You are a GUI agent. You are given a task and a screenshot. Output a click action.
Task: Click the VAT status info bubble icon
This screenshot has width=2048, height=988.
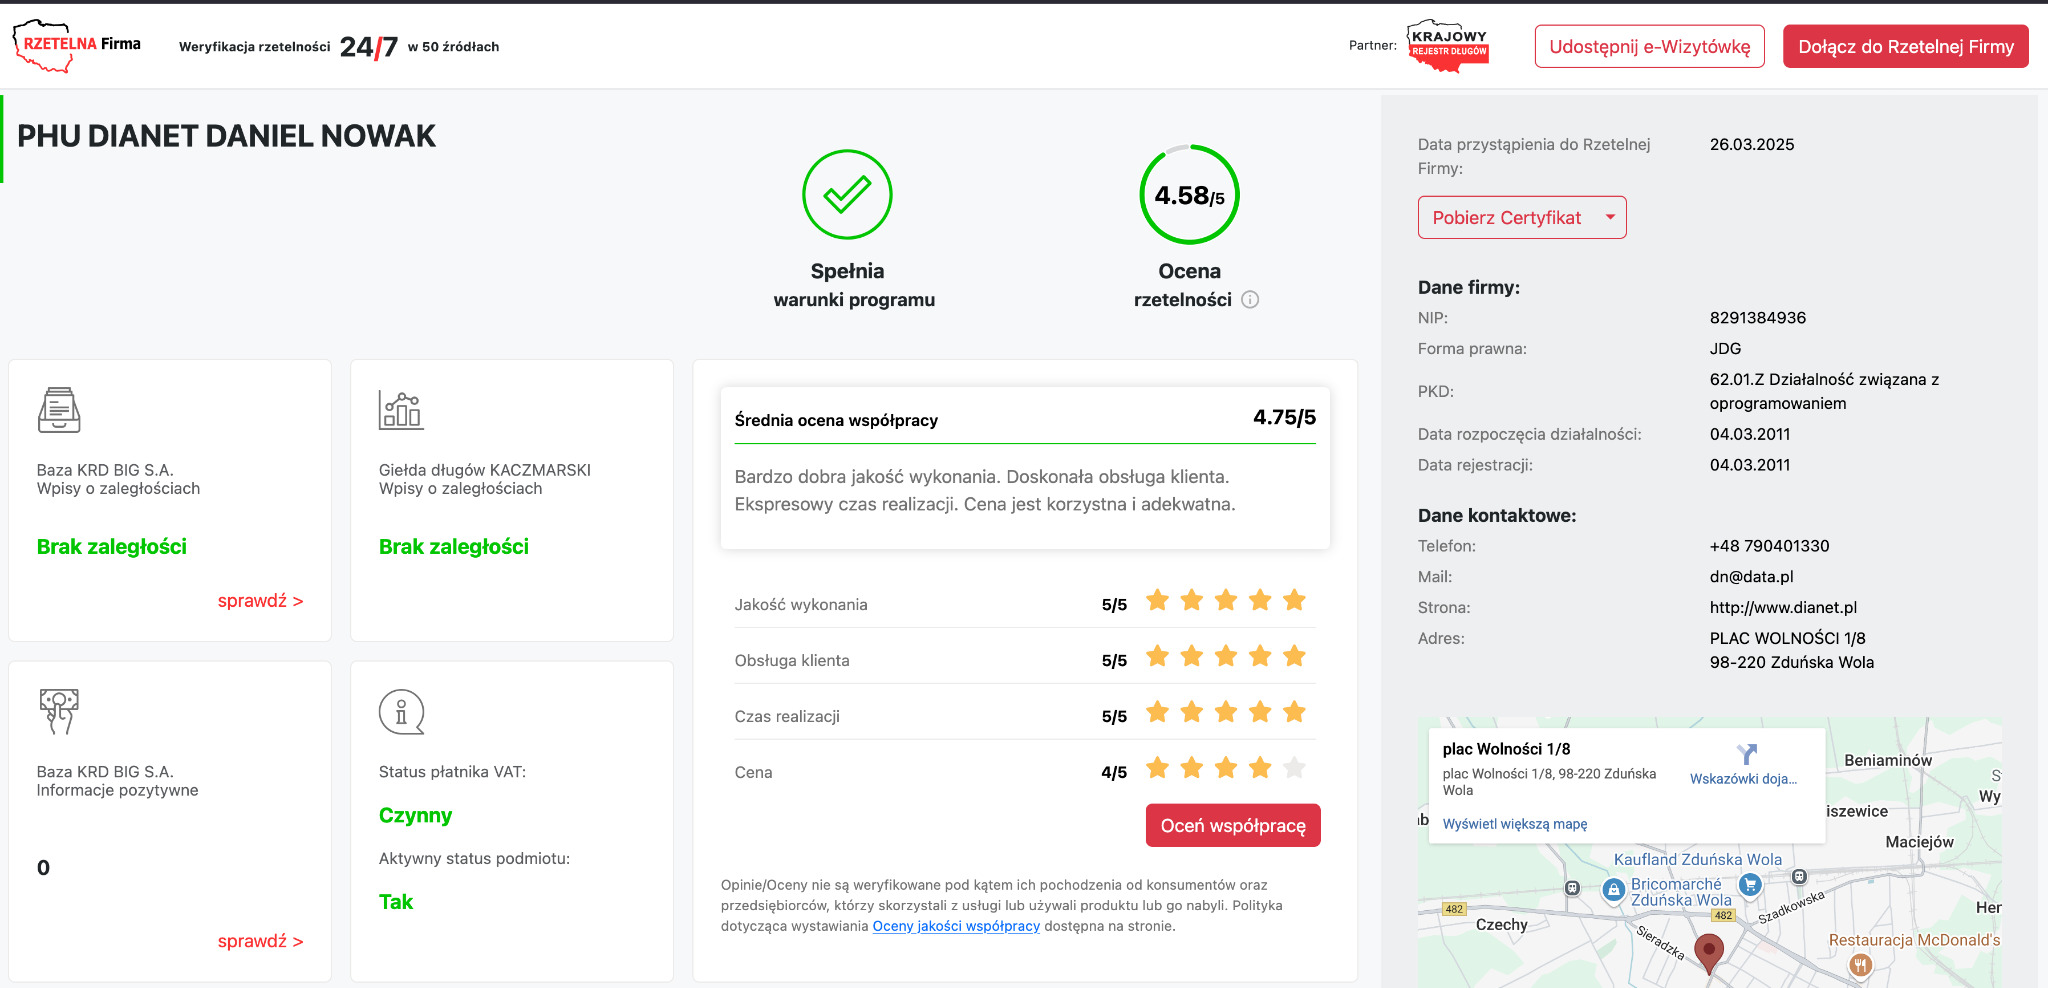[x=401, y=712]
